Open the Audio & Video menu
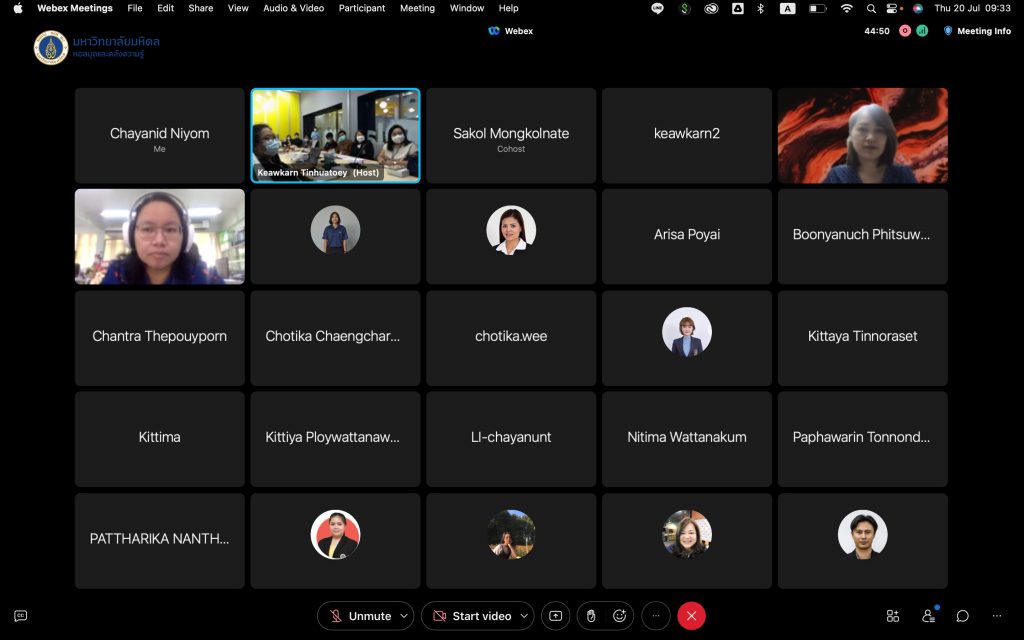Screen dimensions: 1024x640 [x=293, y=8]
